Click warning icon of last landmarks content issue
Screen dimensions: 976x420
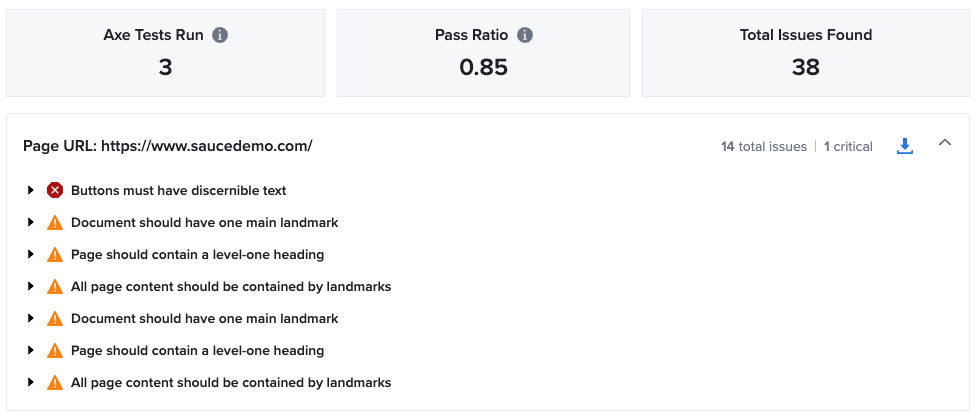[55, 382]
